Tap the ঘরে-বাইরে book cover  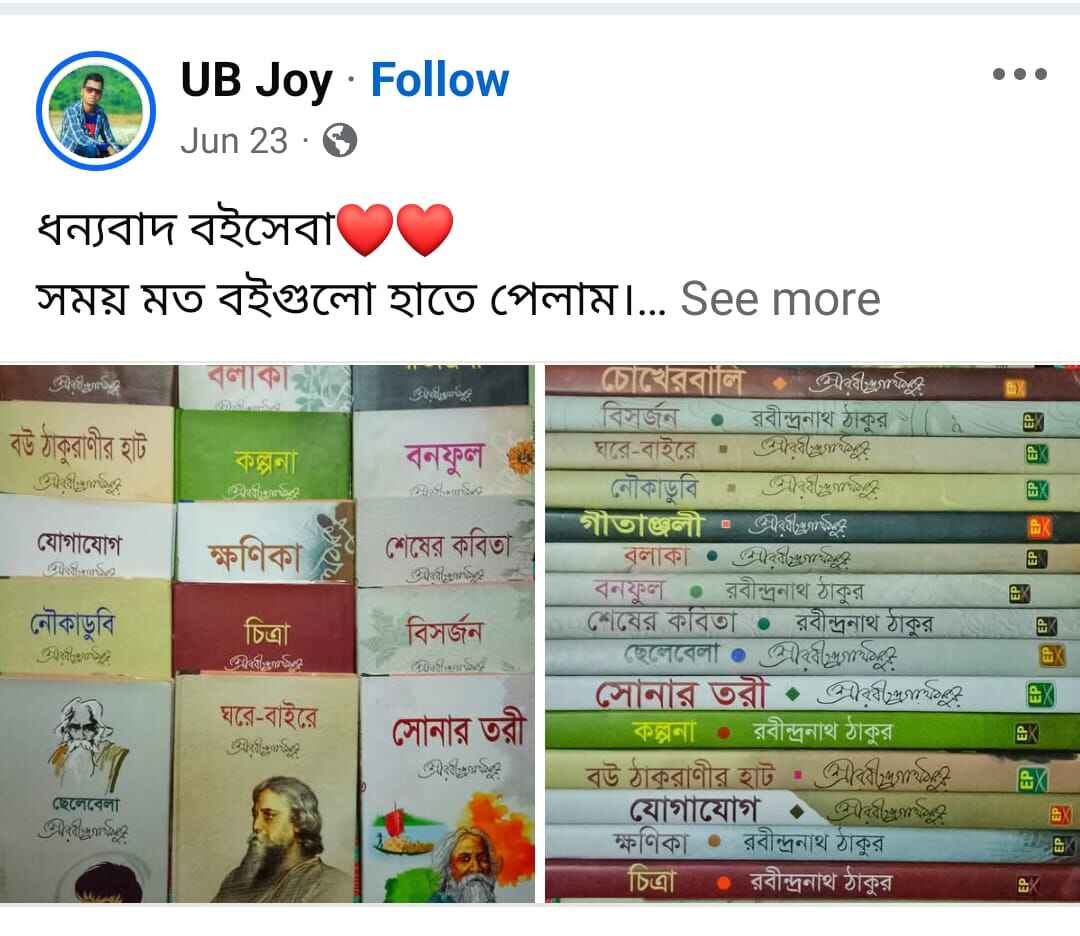coord(267,789)
